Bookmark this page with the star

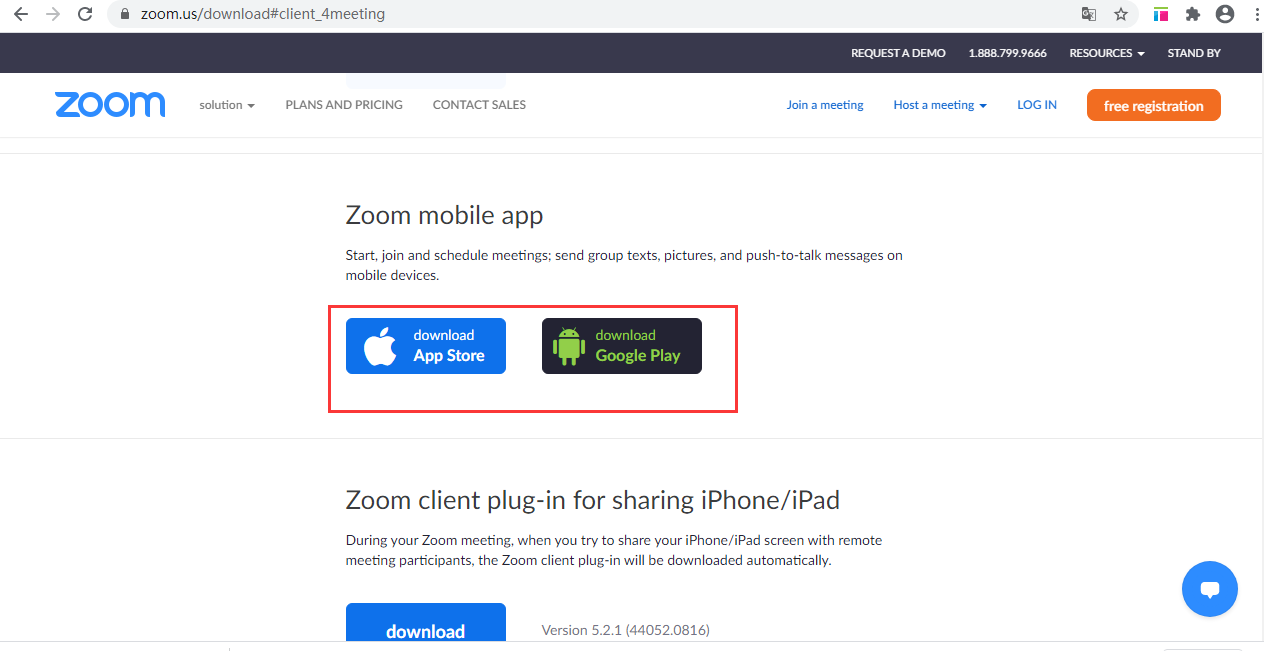coord(1121,14)
